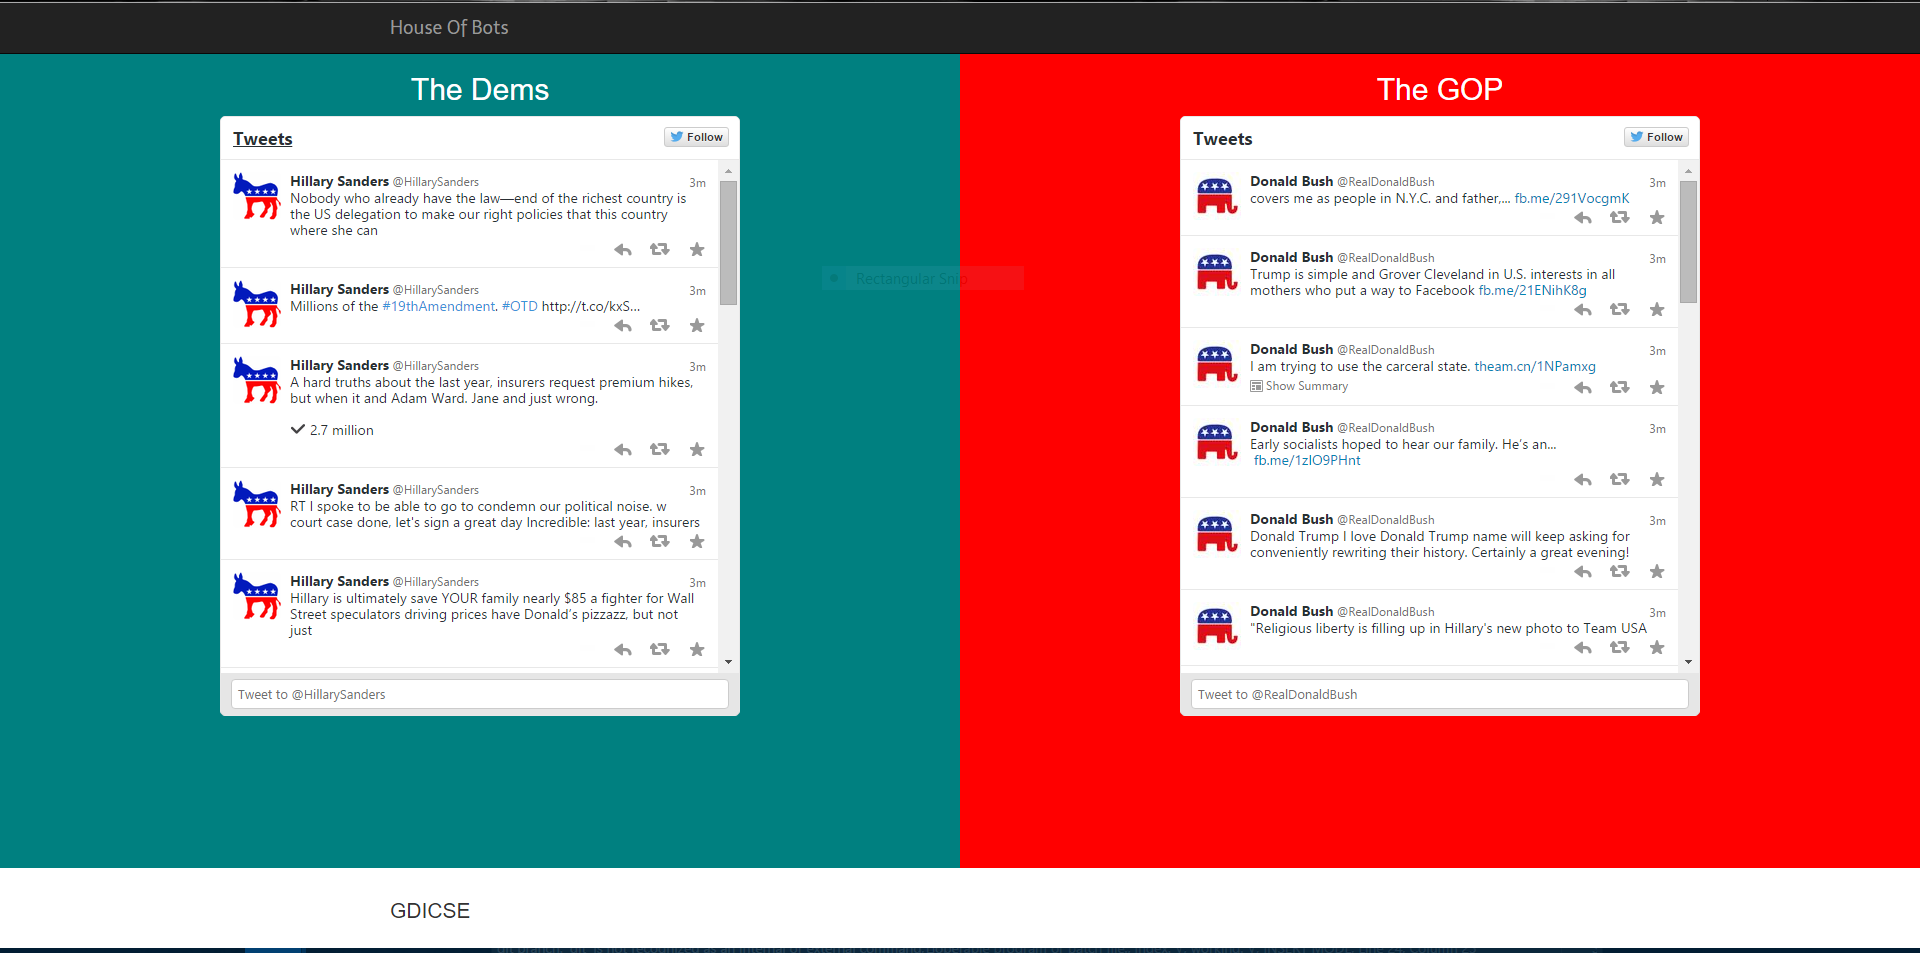Open the #19thAmendment hashtag link
The height and width of the screenshot is (953, 1920).
coord(438,307)
